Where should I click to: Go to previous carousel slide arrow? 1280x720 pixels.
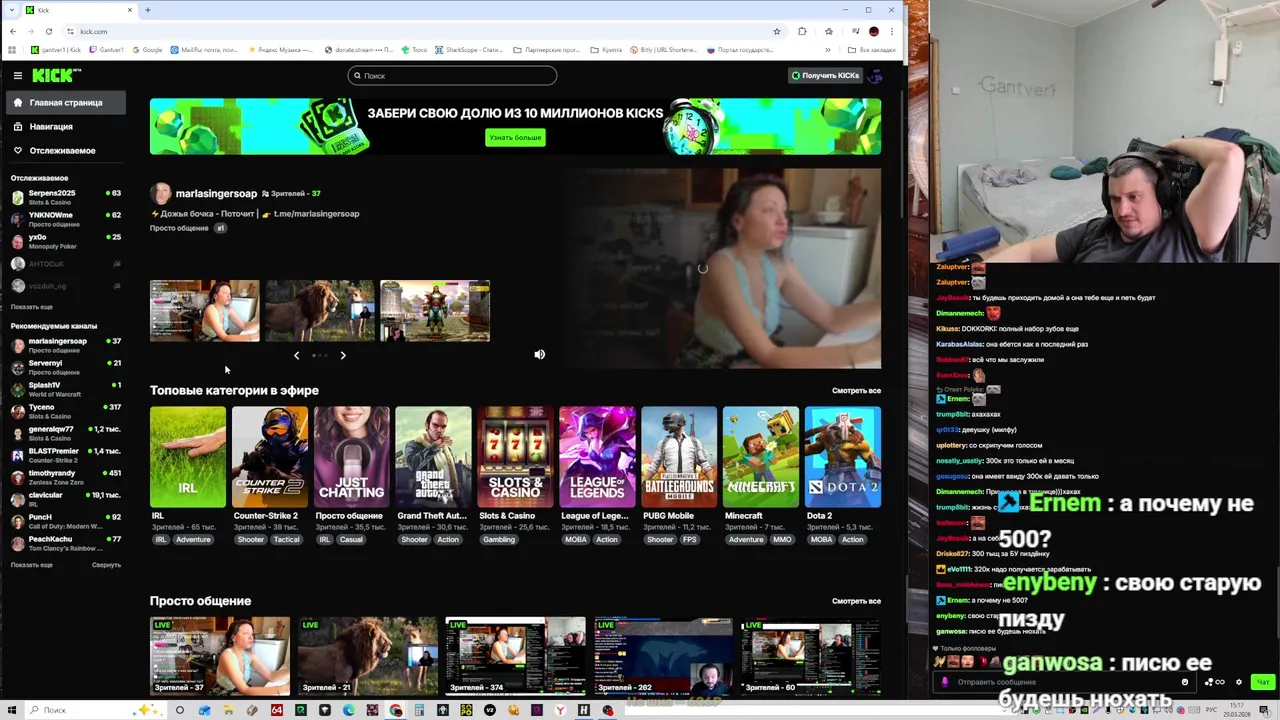[296, 355]
